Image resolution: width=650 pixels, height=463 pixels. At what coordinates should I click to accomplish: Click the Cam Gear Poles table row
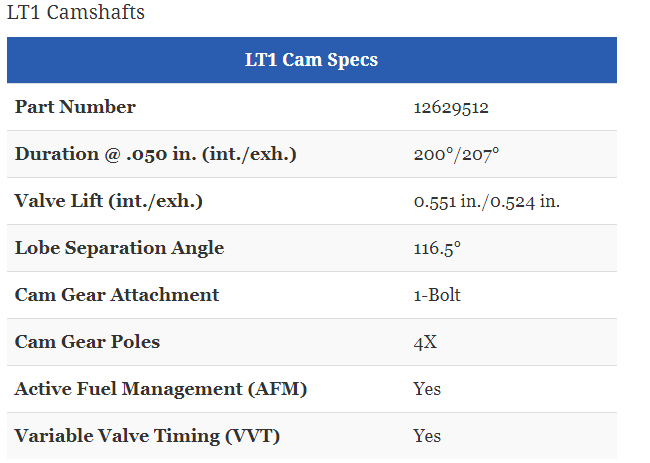tap(312, 342)
